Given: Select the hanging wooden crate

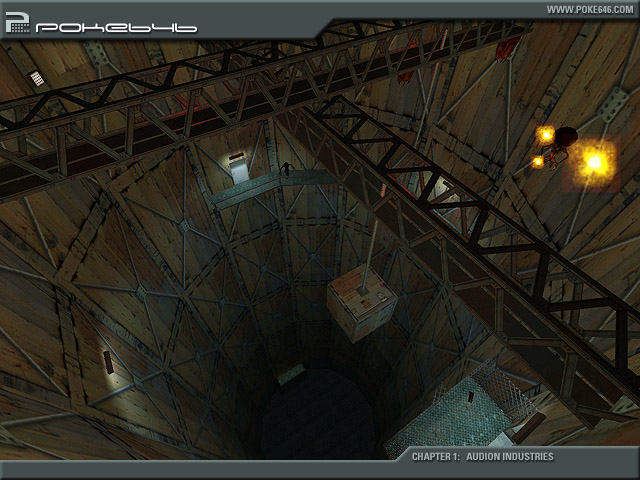Looking at the screenshot, I should pyautogui.click(x=362, y=302).
